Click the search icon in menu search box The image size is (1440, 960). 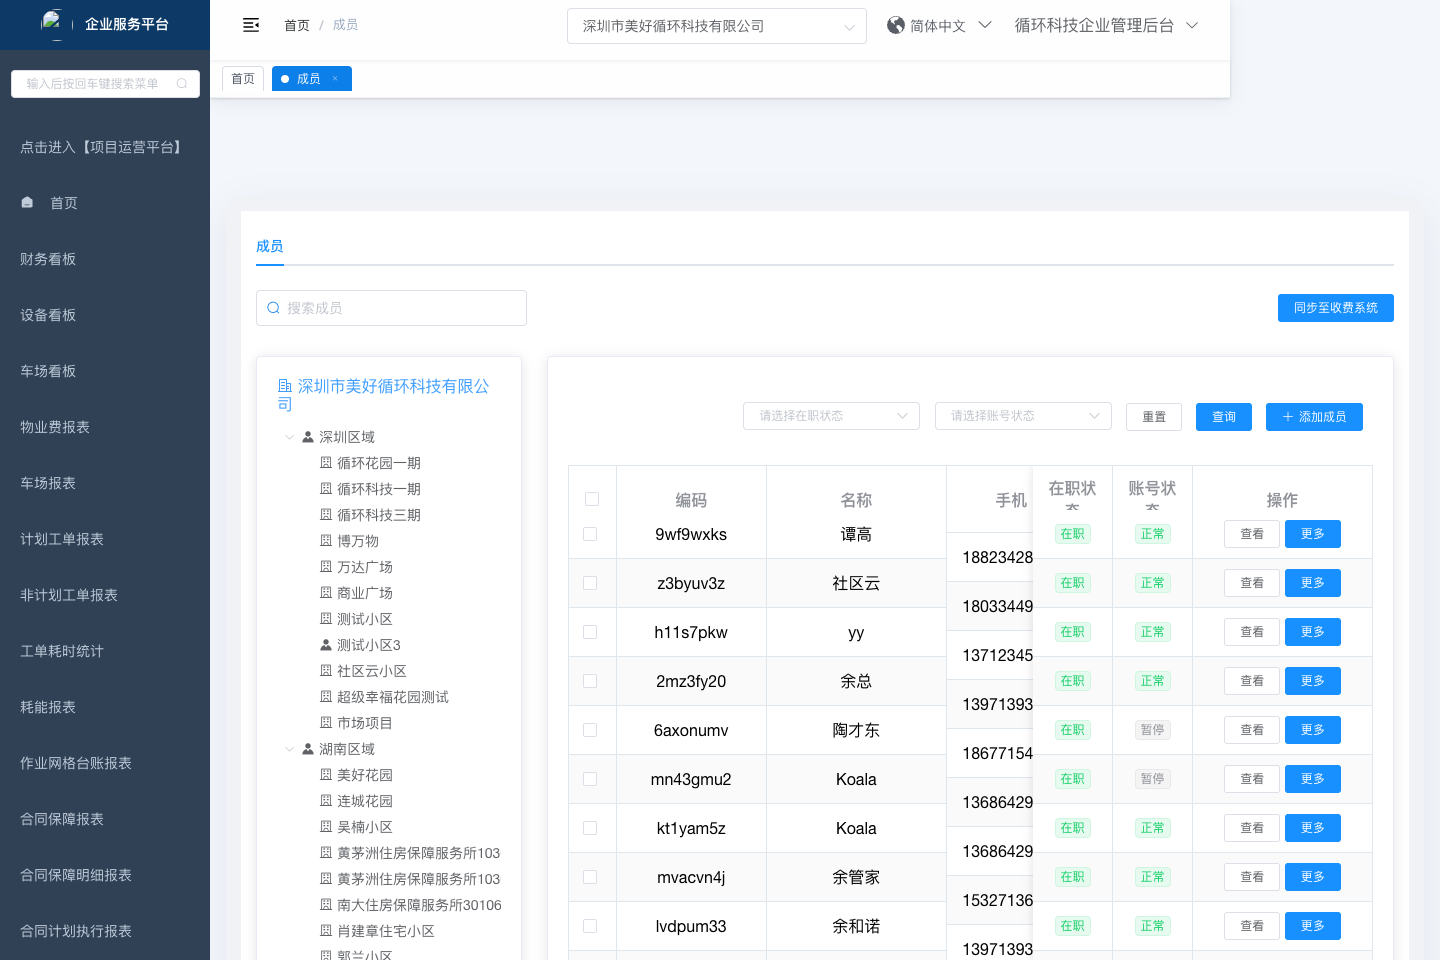coord(182,84)
